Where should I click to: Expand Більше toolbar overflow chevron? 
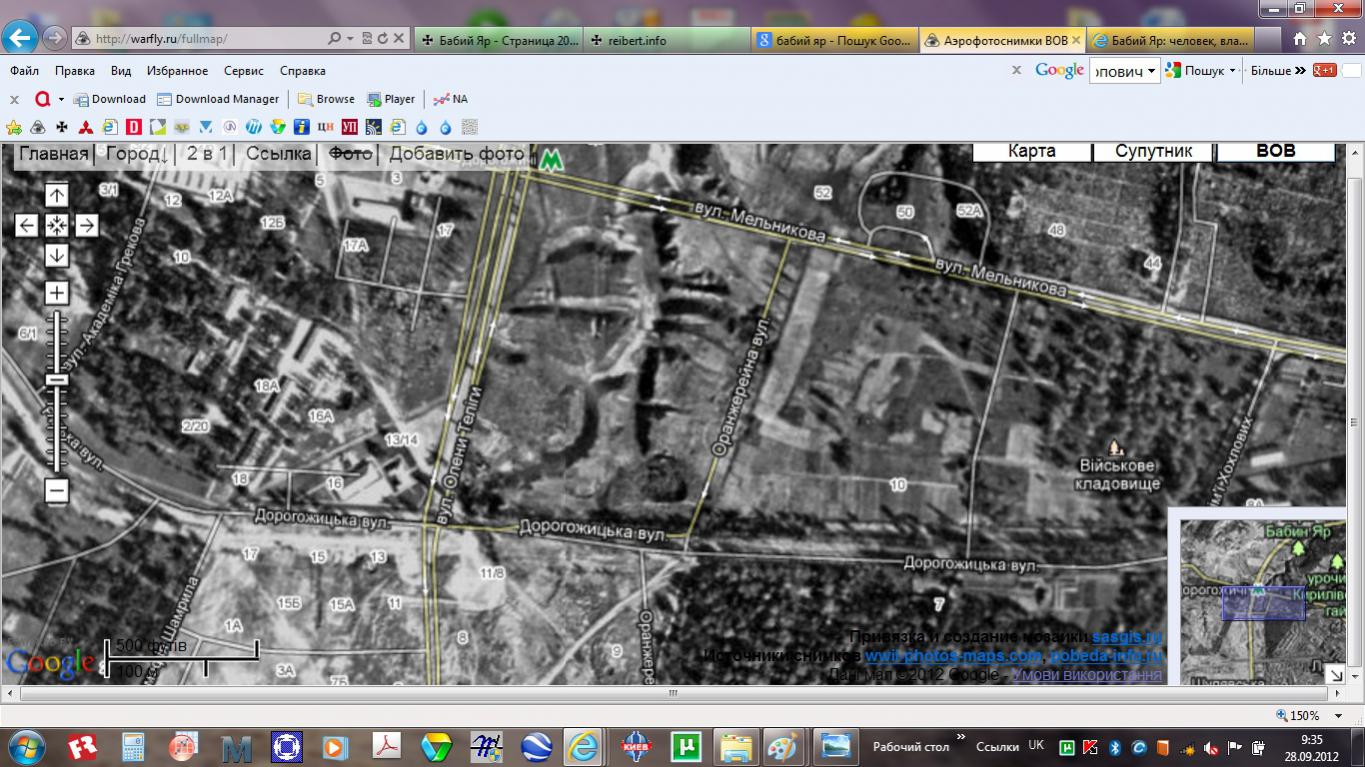tap(1300, 71)
